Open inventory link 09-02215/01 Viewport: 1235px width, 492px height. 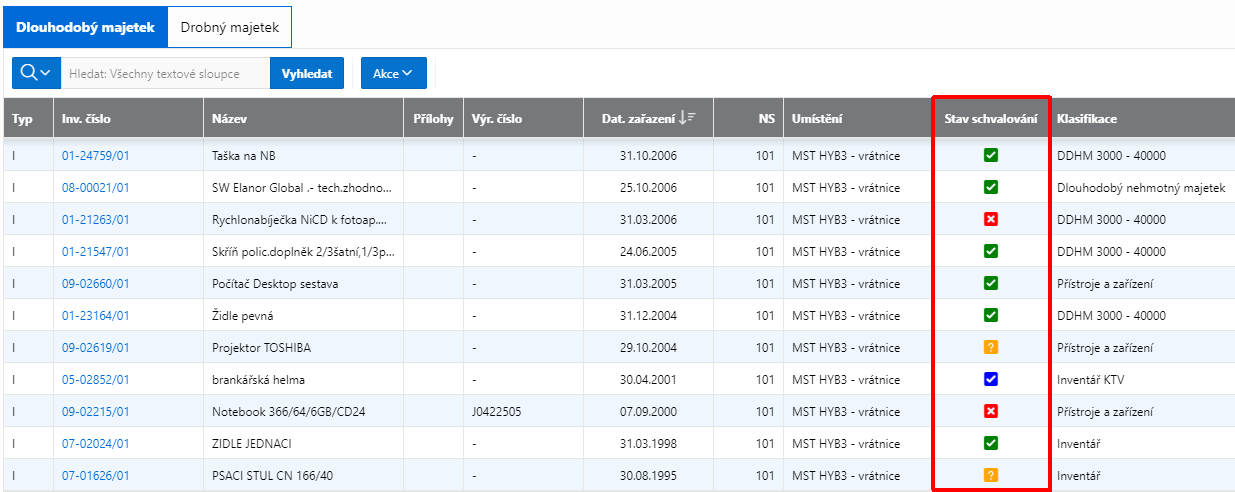tap(95, 412)
